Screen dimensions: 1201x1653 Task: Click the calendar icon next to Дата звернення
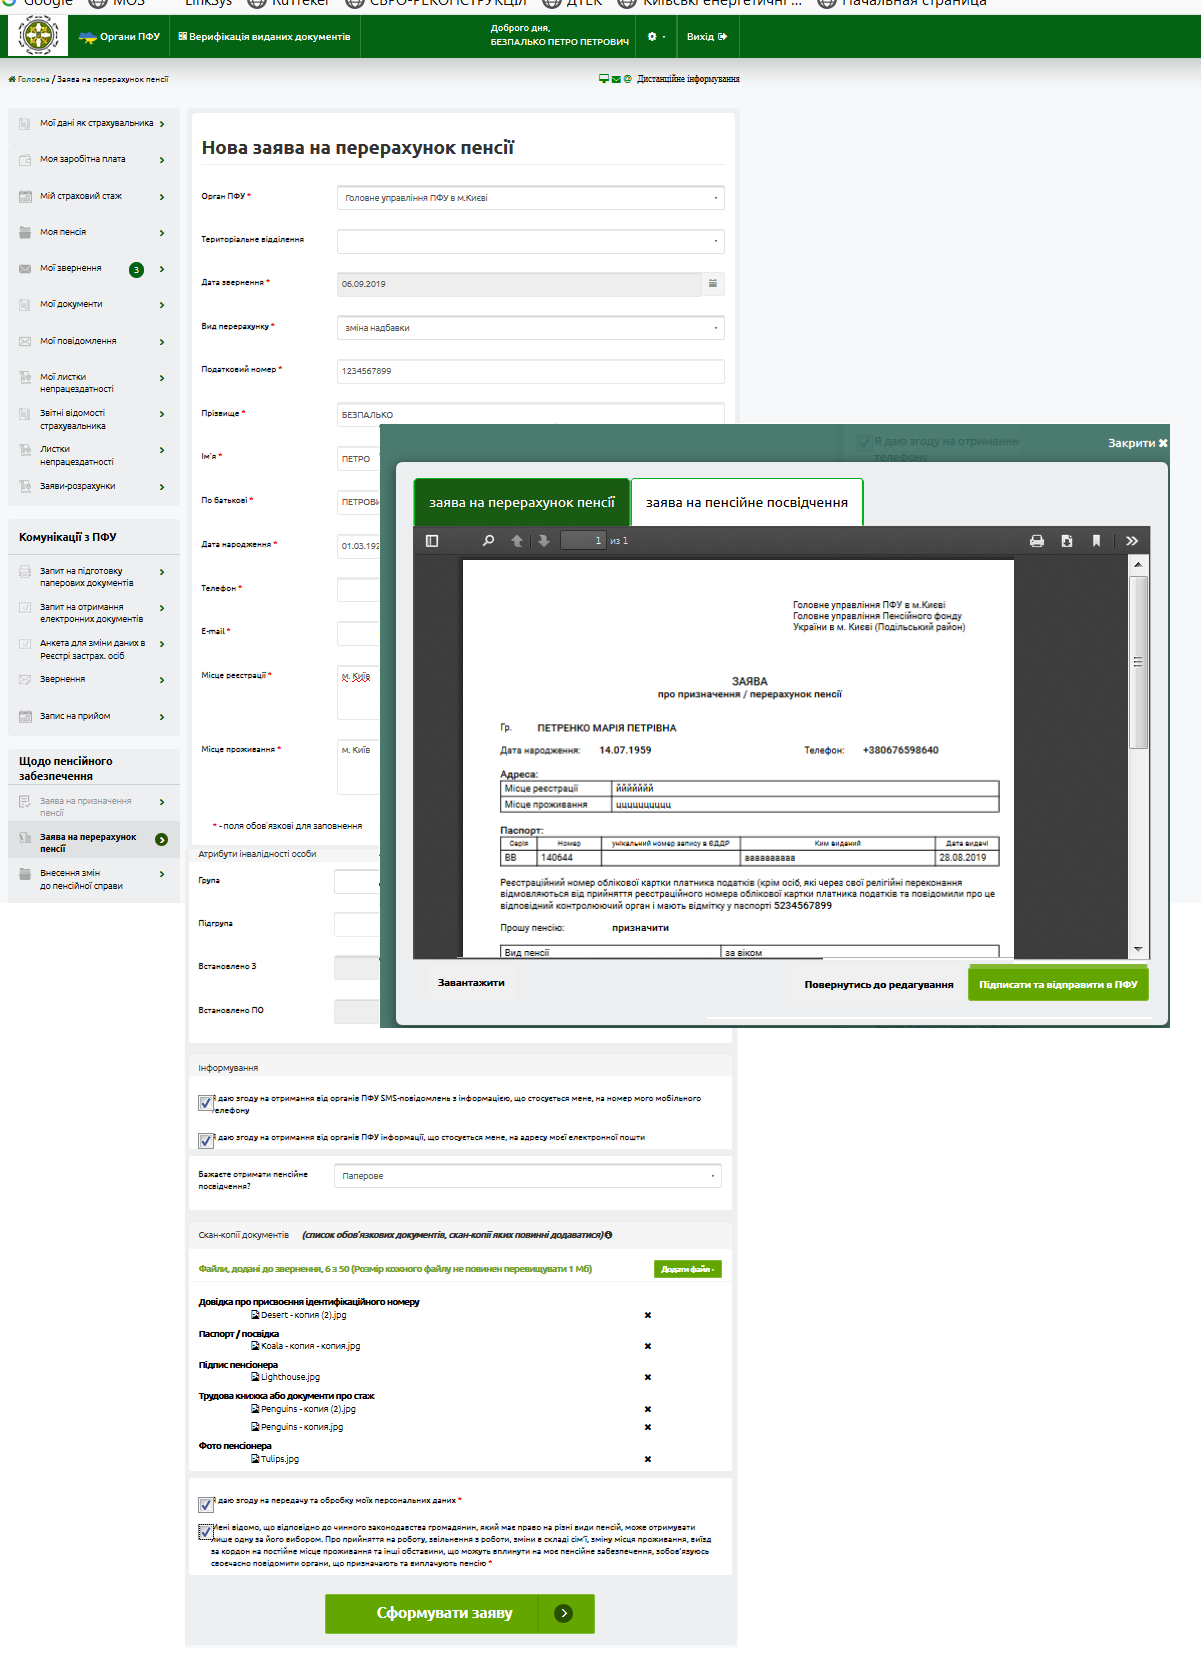click(713, 284)
